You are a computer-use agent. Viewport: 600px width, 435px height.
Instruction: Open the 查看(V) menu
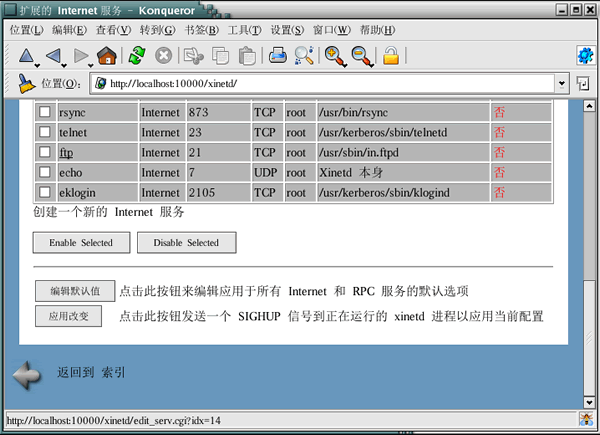[113, 30]
